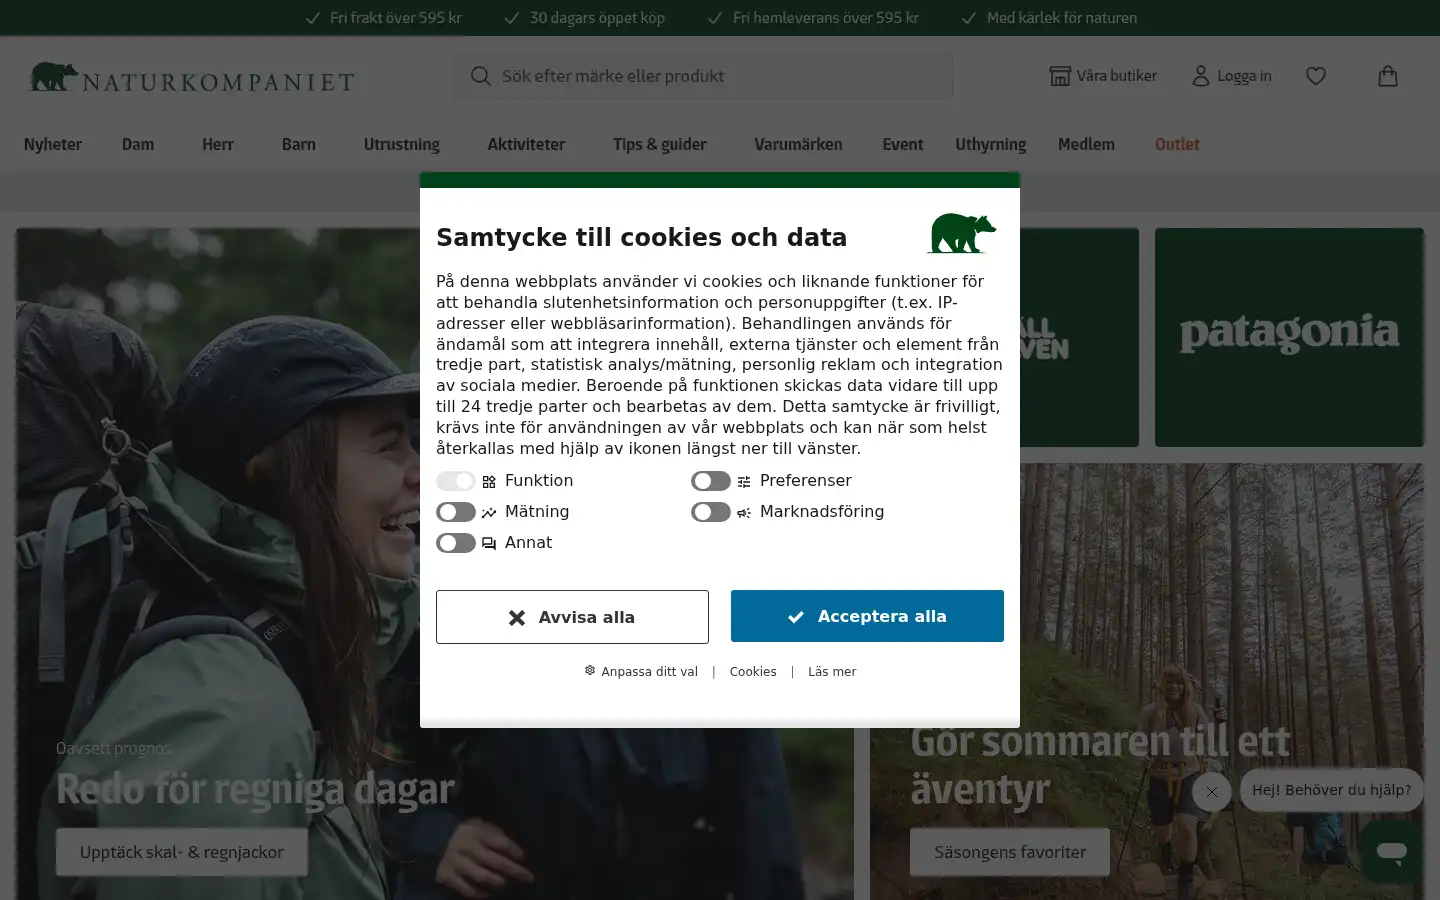Click the Funktion category icon
Image resolution: width=1440 pixels, height=900 pixels.
[489, 482]
